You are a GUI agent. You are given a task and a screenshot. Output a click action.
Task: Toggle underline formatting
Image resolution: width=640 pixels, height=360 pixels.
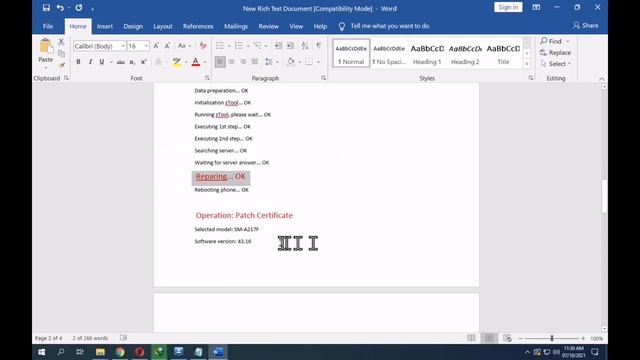click(x=102, y=62)
